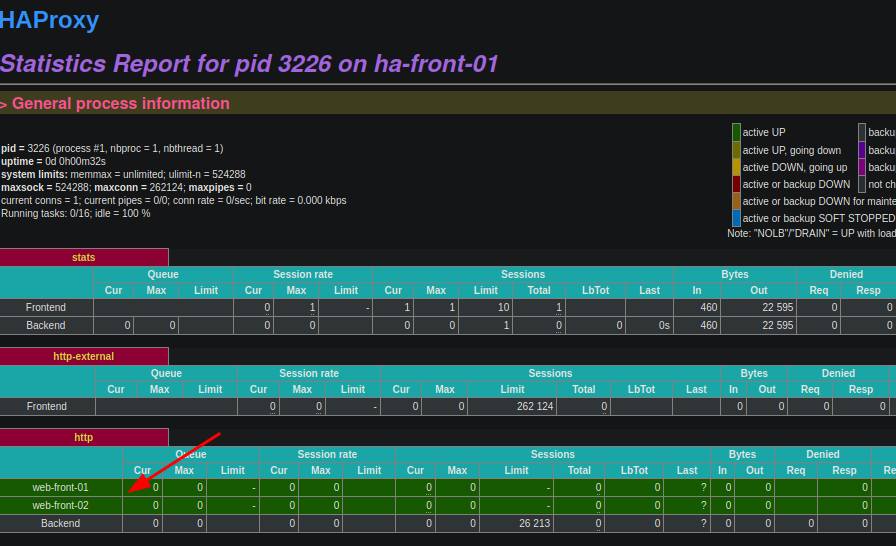Screen dimensions: 896x546
Task: Click the green active UP legend swatch
Action: pyautogui.click(x=736, y=132)
